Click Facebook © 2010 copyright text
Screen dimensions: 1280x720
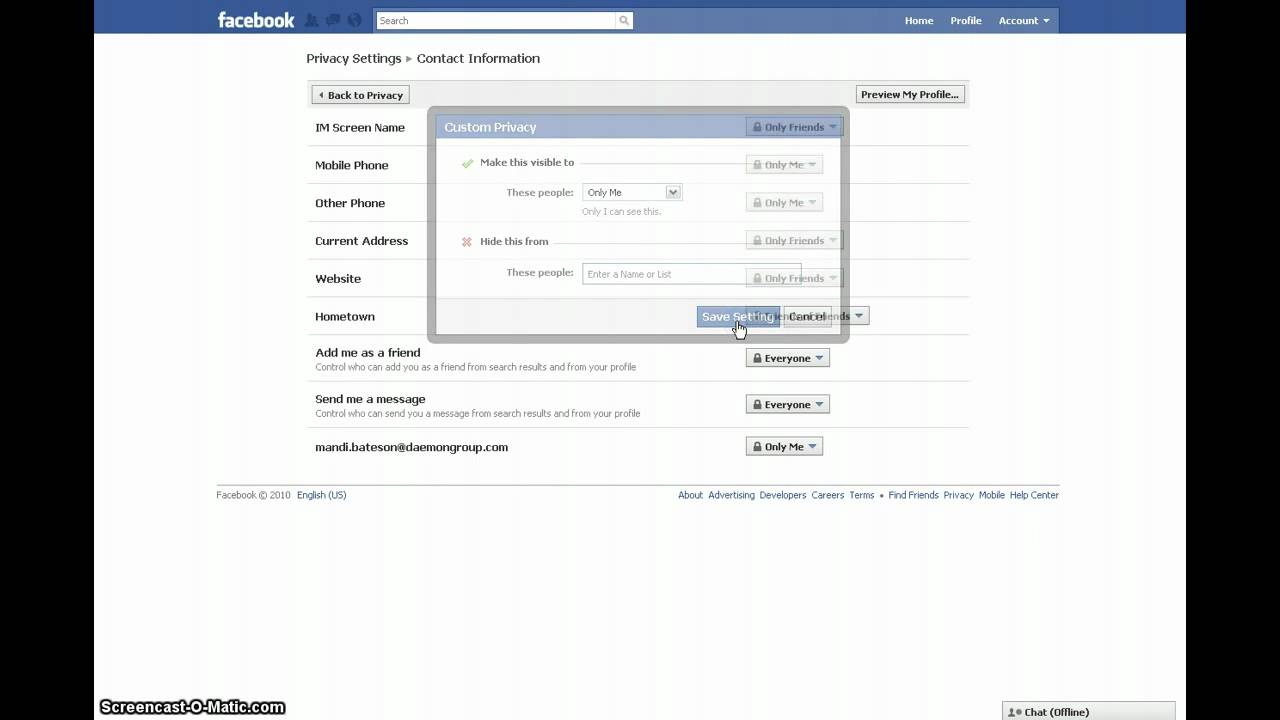(253, 495)
